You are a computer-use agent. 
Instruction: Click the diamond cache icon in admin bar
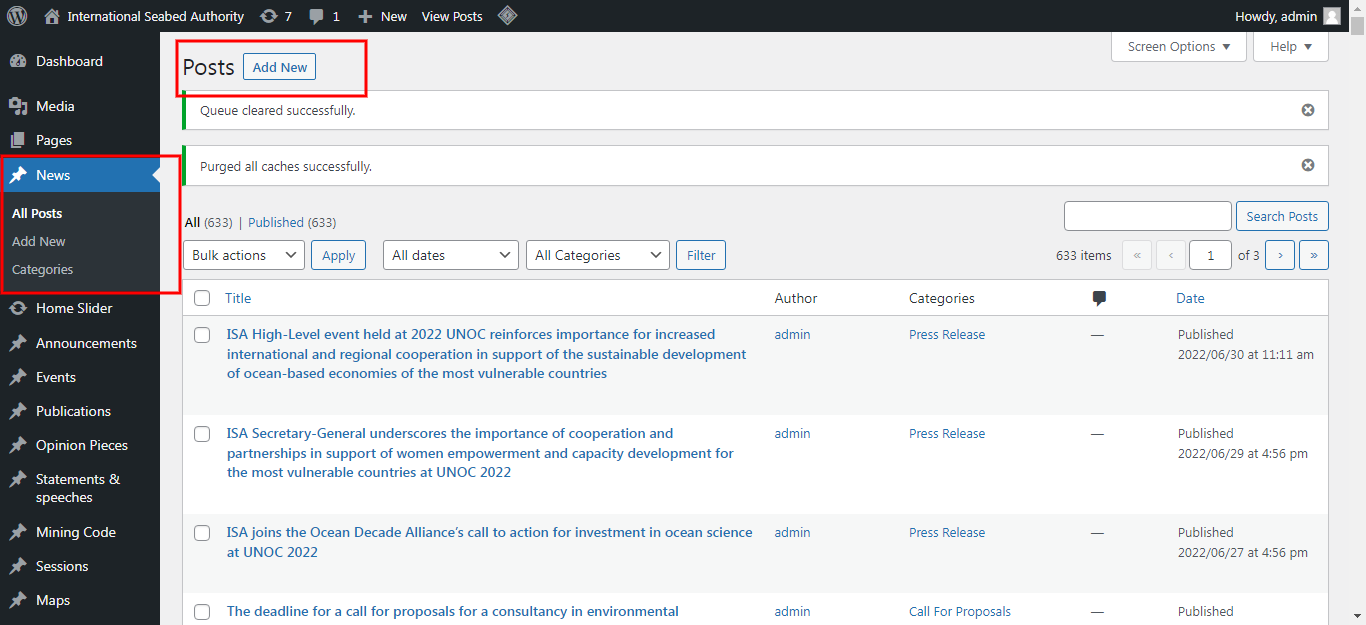pos(507,16)
